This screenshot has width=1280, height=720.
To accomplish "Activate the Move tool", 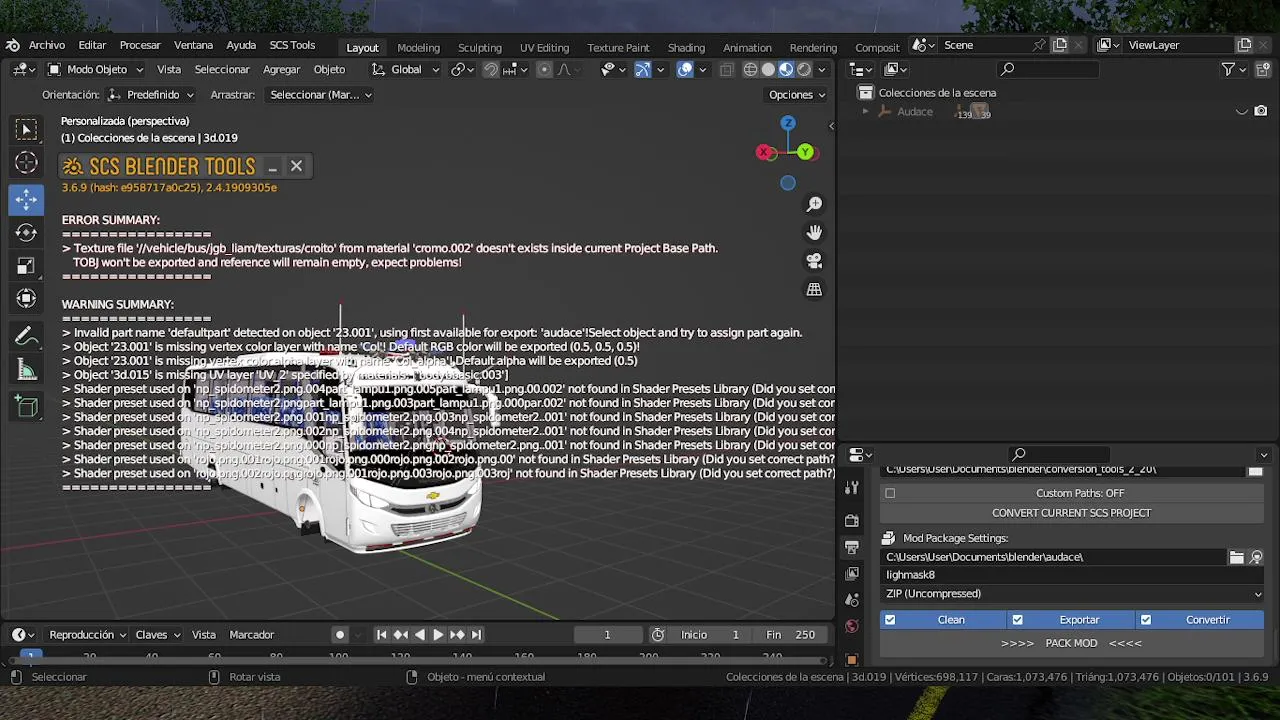I will click(x=26, y=198).
